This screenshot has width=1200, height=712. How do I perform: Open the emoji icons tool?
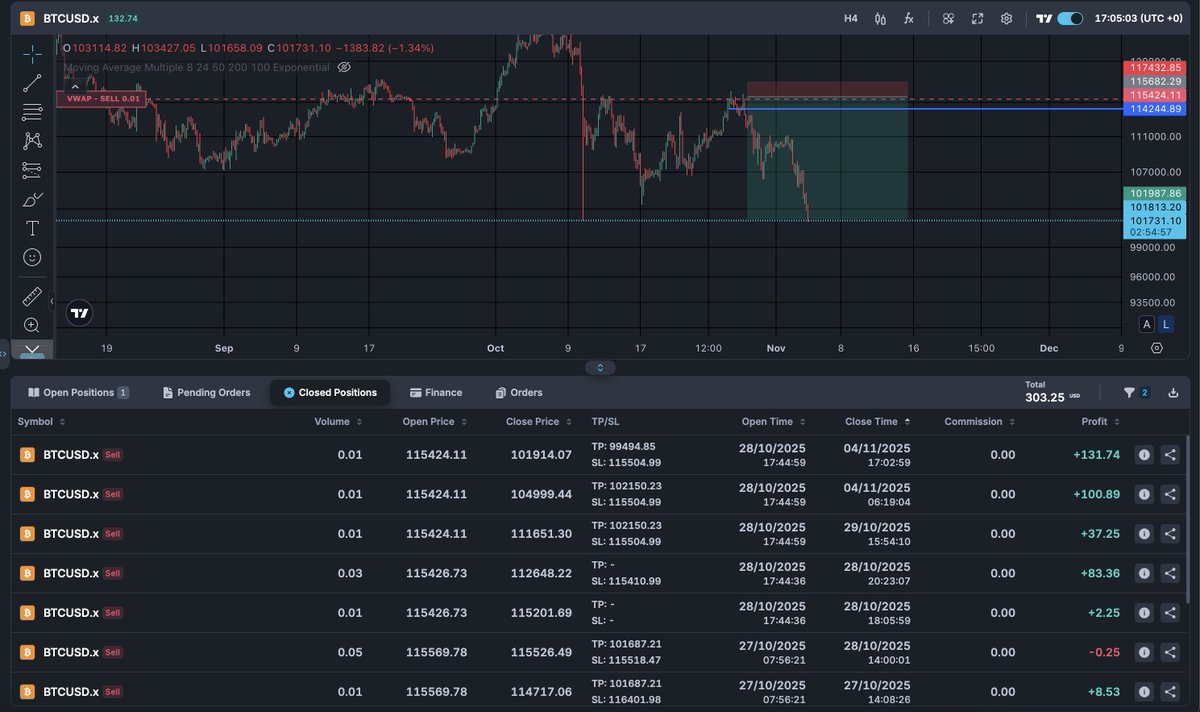pos(32,257)
